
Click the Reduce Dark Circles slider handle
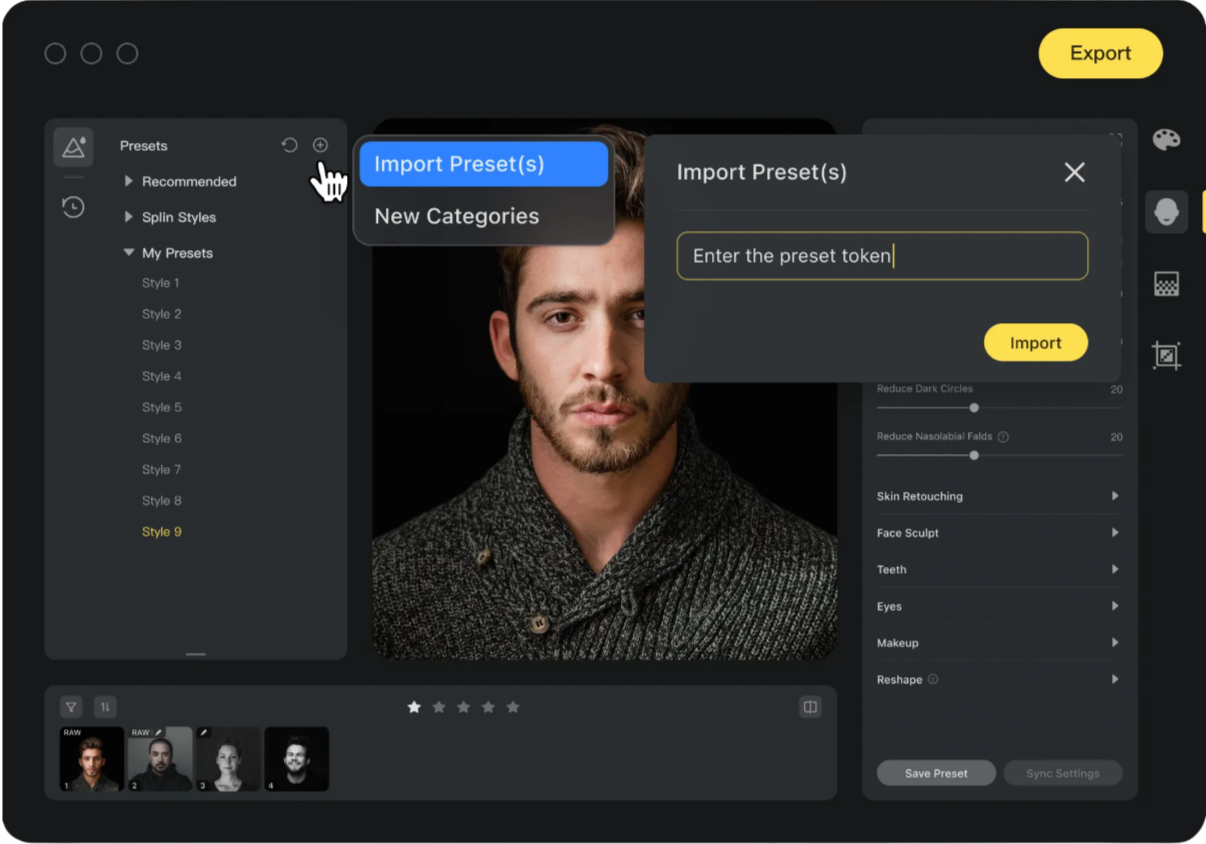[x=974, y=408]
